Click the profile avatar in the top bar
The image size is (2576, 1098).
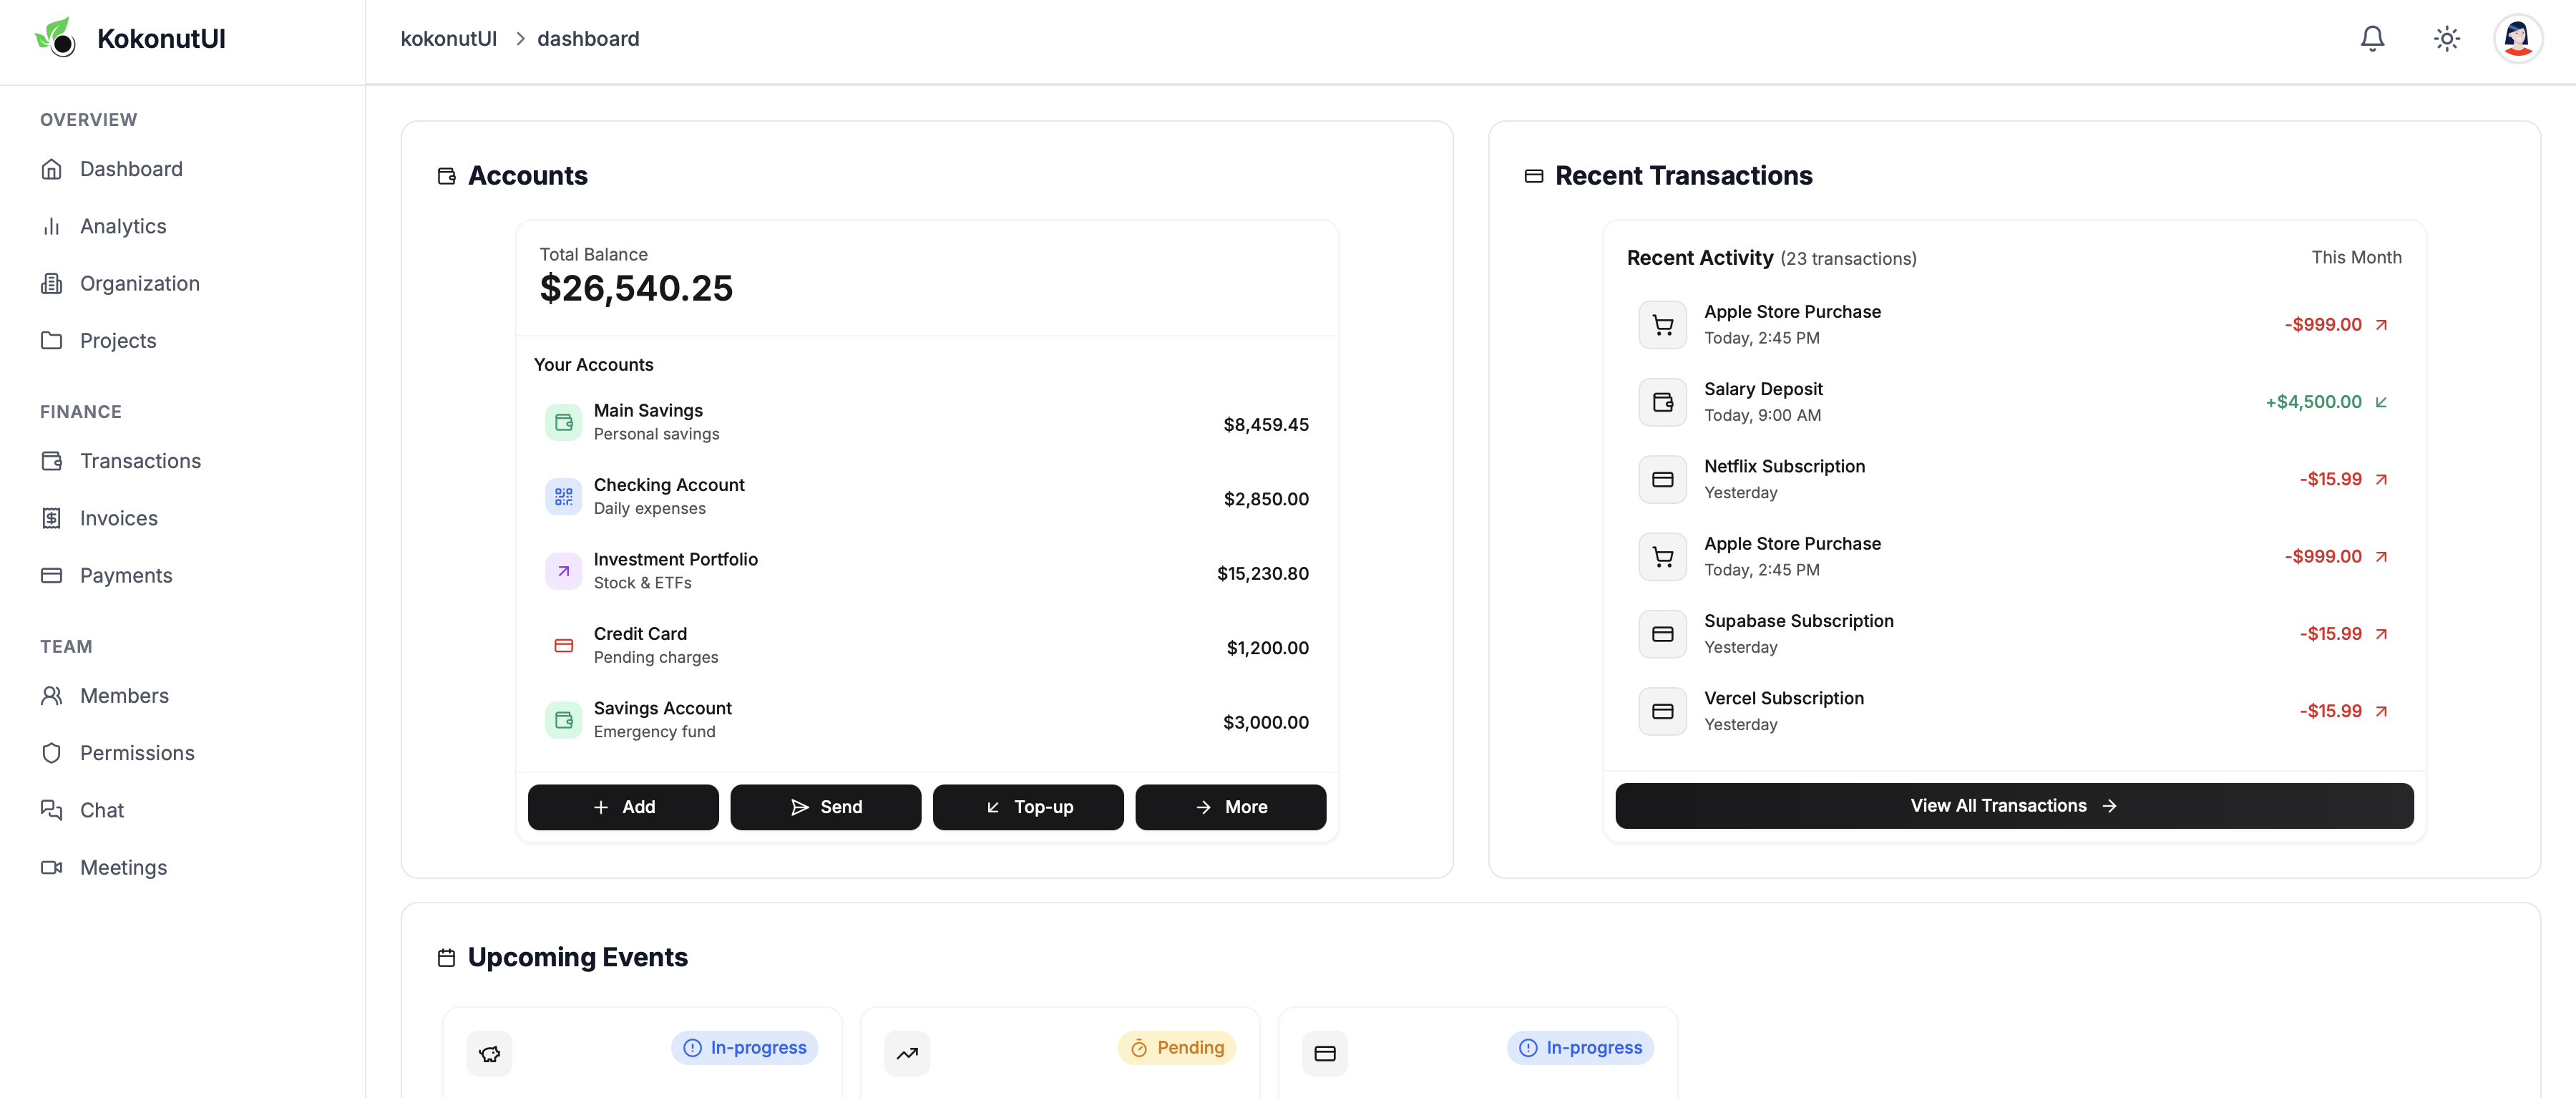click(2518, 38)
